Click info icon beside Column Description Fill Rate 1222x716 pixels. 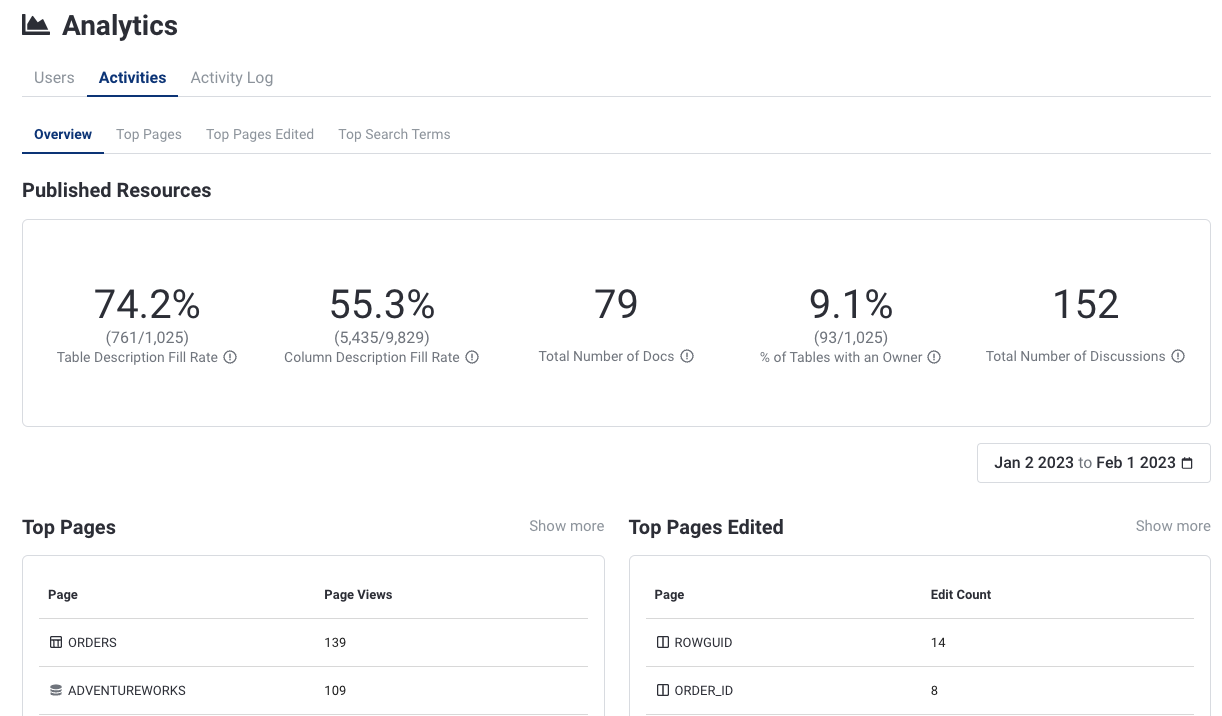[472, 357]
